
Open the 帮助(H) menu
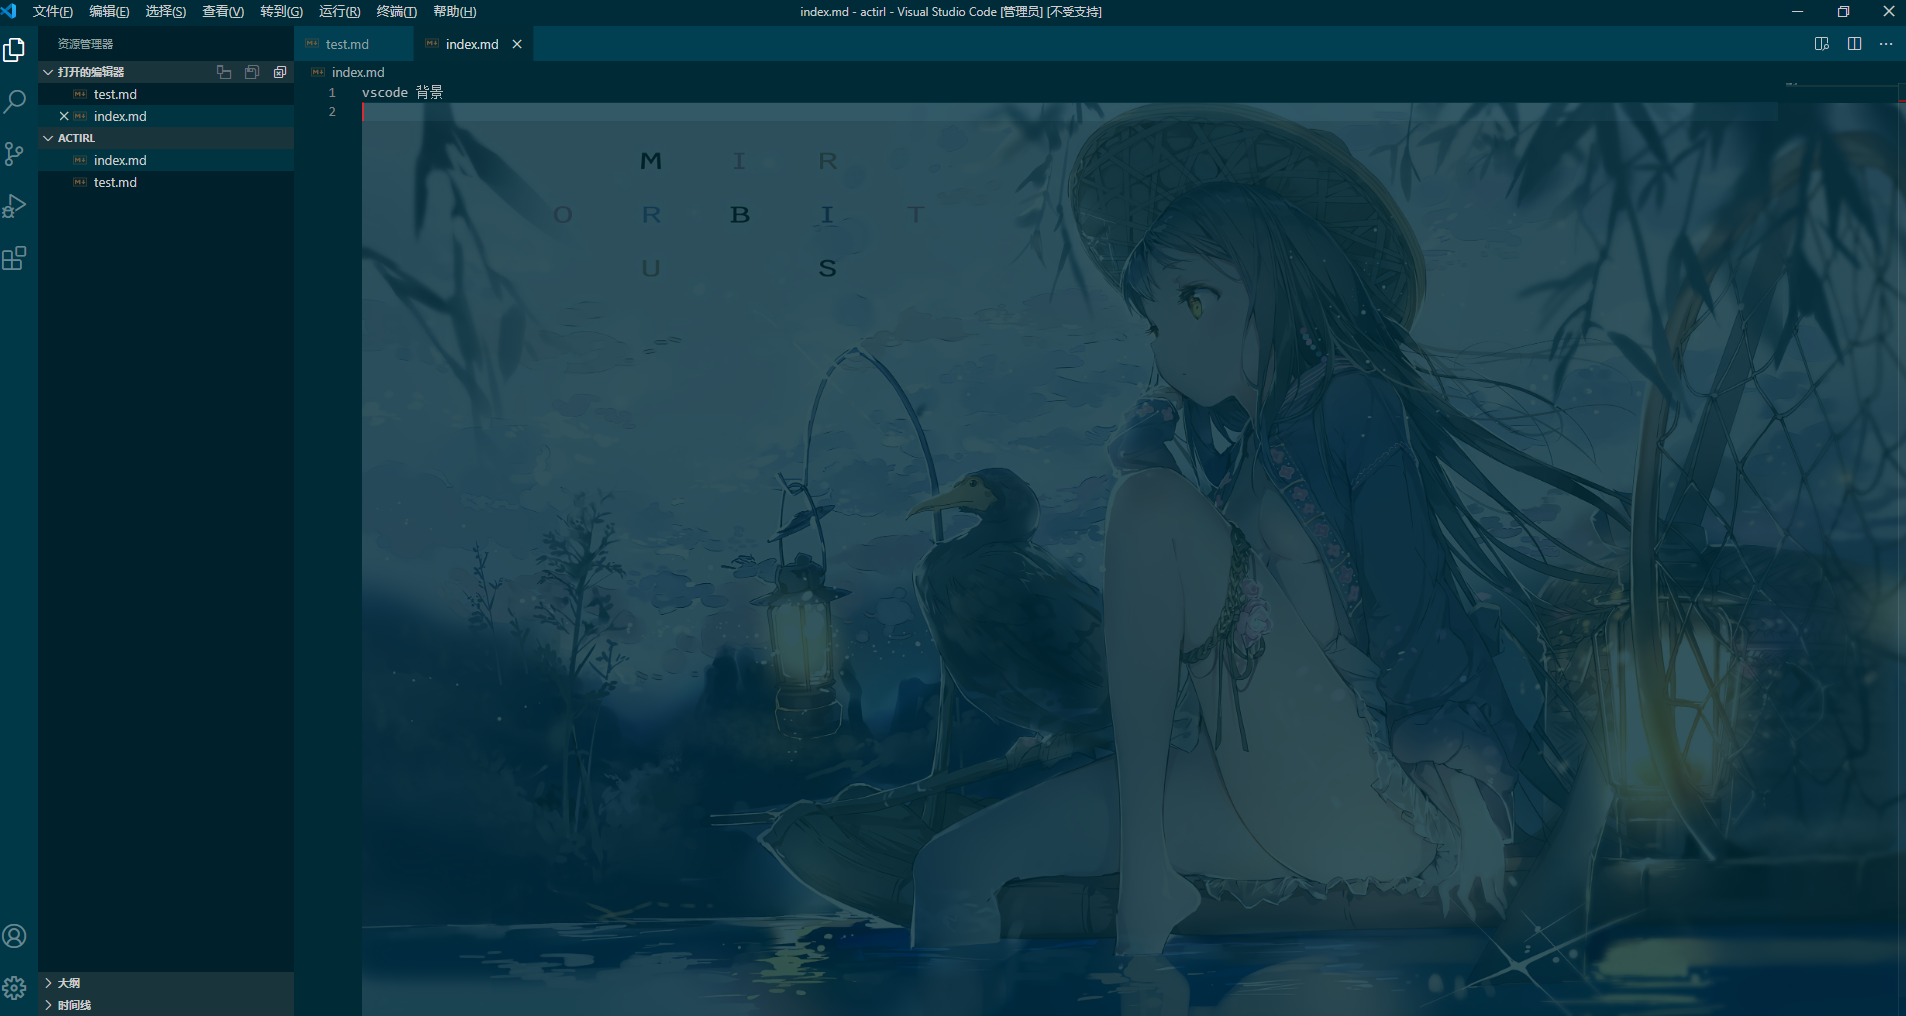pyautogui.click(x=455, y=11)
